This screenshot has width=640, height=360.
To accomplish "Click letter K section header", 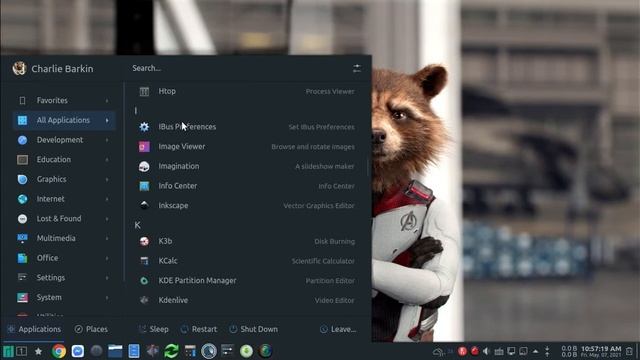I will click(138, 225).
